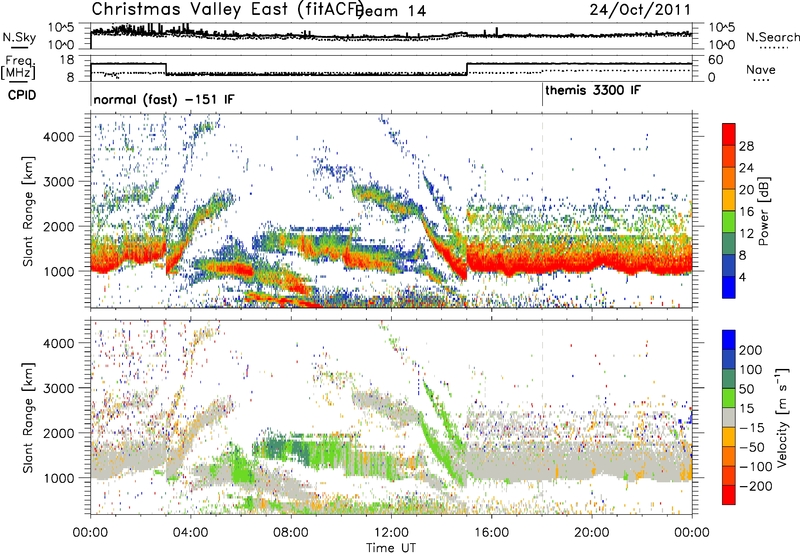This screenshot has width=800, height=554.
Task: Click the '28' value on Power colorbar
Action: click(746, 146)
